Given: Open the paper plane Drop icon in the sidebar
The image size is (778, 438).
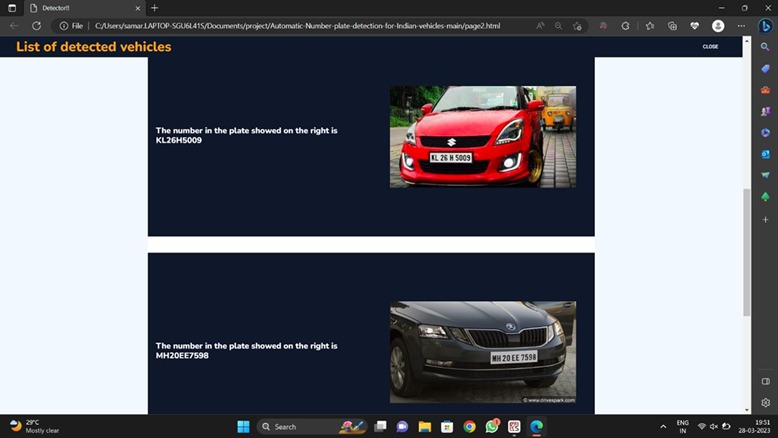Looking at the screenshot, I should 765,175.
